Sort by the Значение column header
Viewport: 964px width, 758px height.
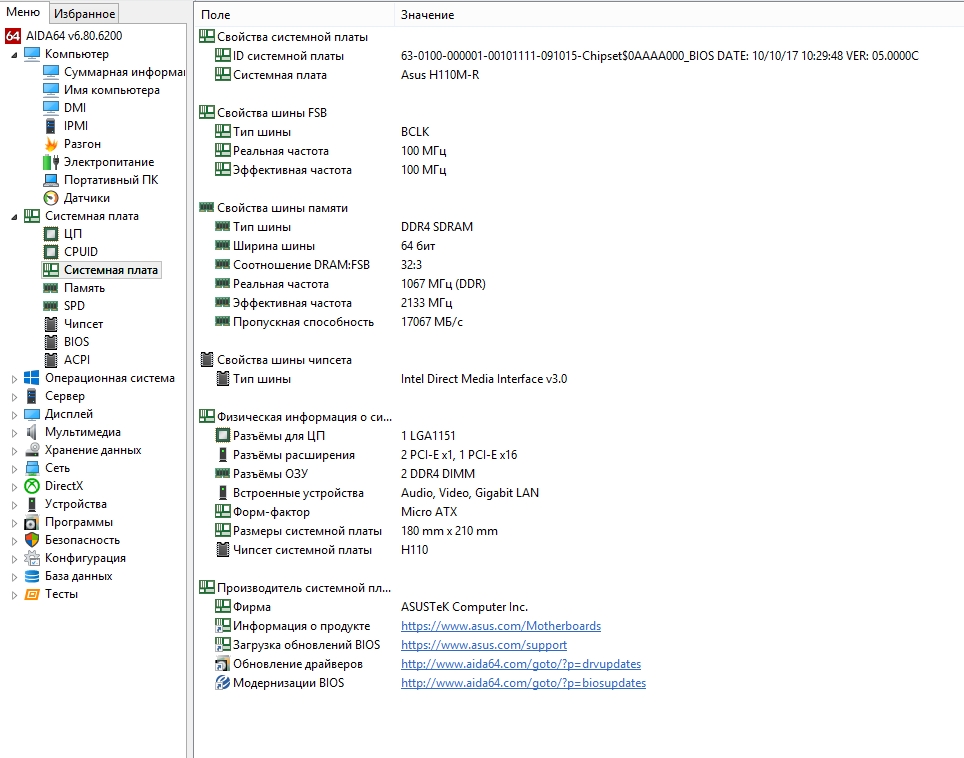(679, 15)
